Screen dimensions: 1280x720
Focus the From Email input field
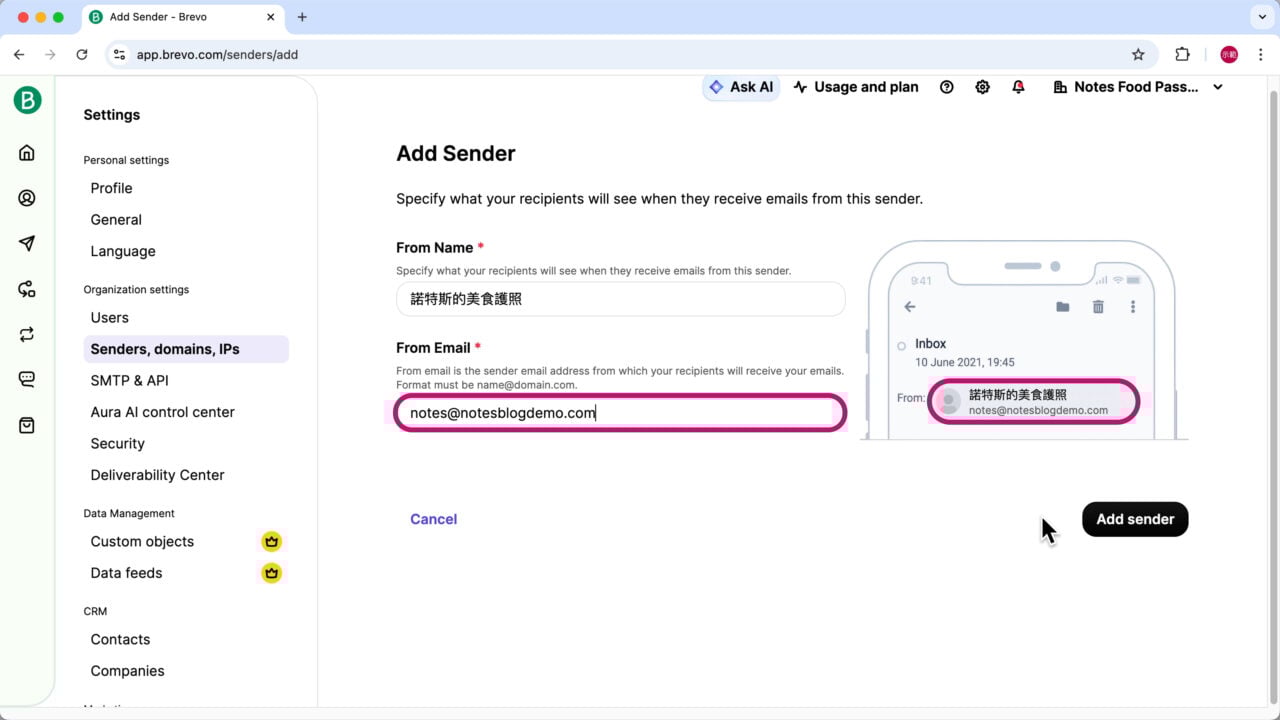620,413
